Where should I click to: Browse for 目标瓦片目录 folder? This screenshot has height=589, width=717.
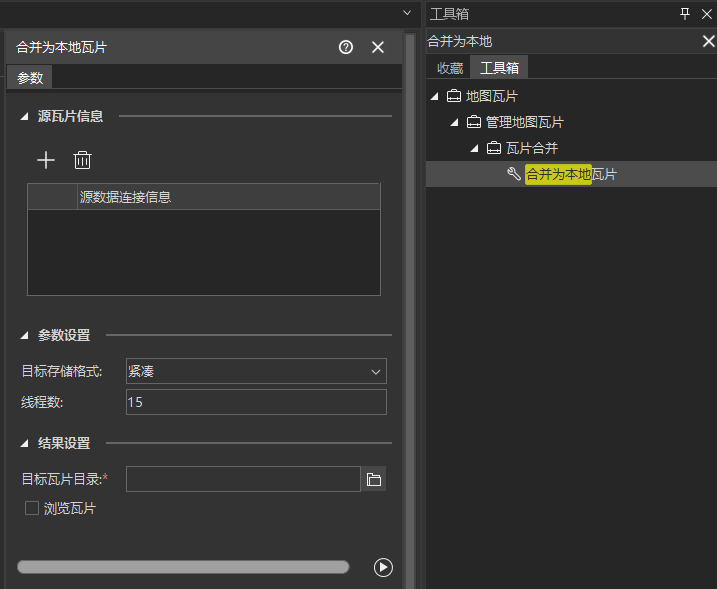(374, 479)
